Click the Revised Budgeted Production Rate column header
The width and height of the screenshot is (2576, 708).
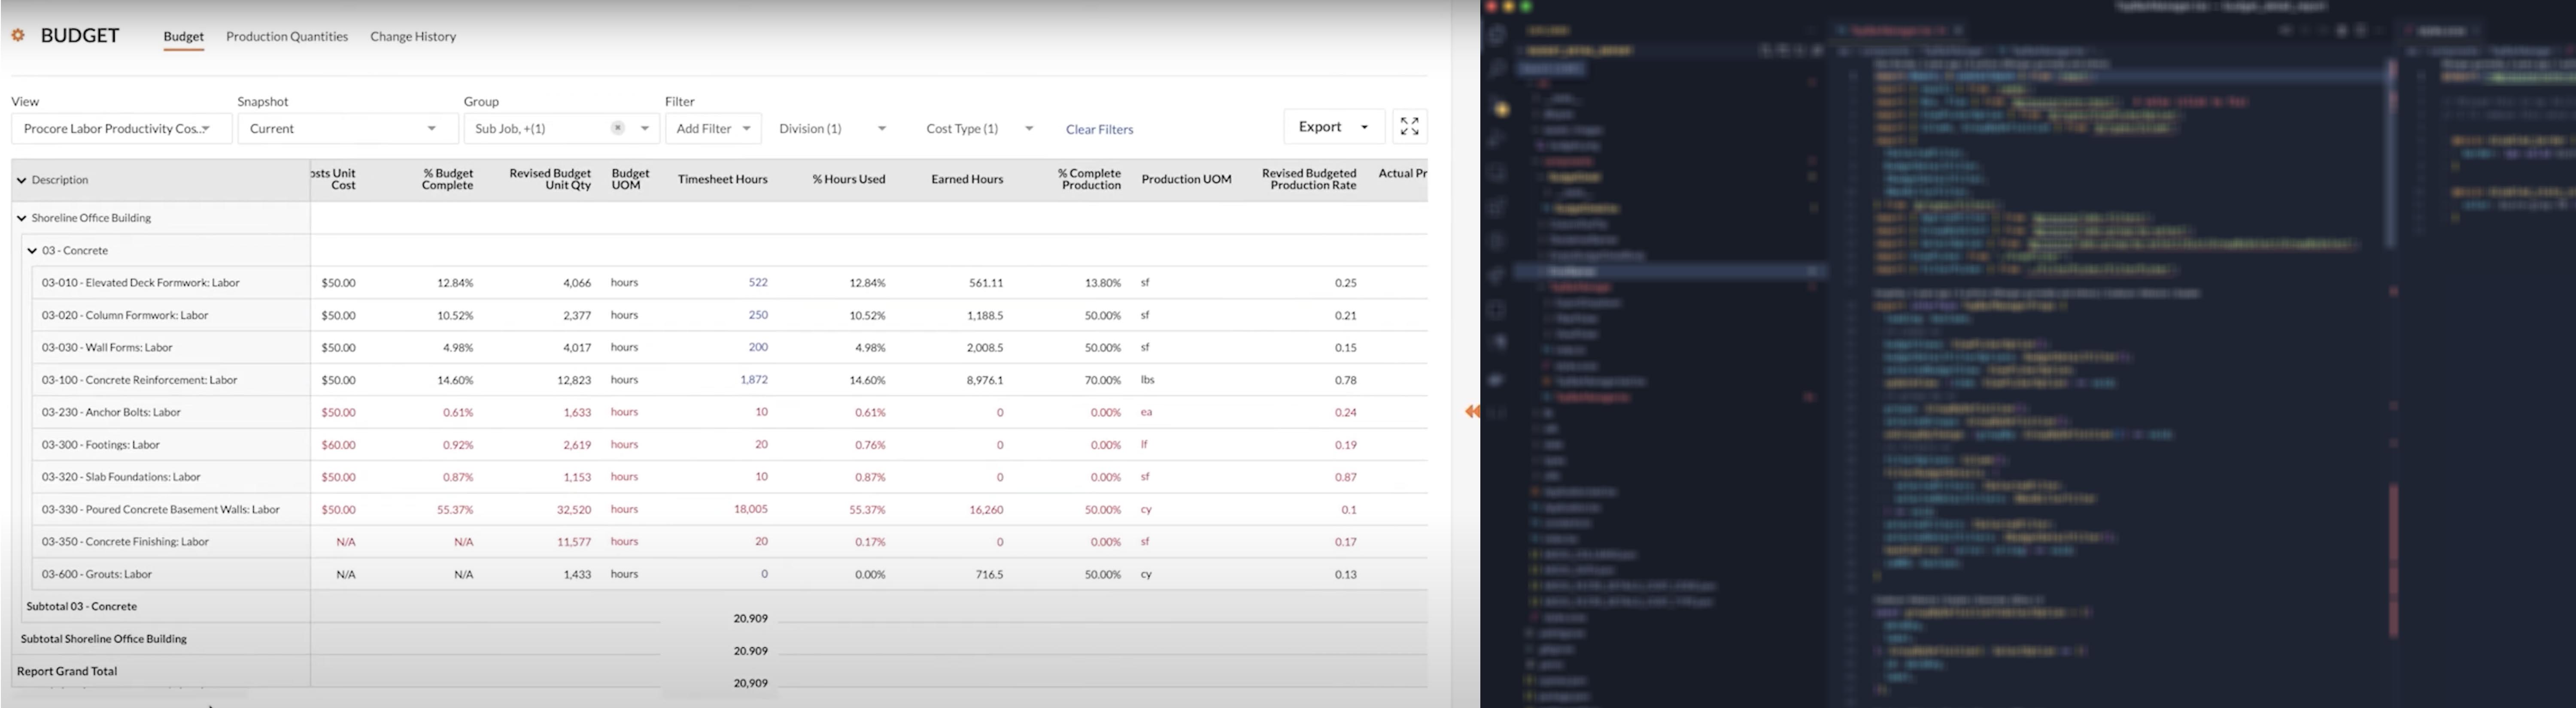[1309, 180]
